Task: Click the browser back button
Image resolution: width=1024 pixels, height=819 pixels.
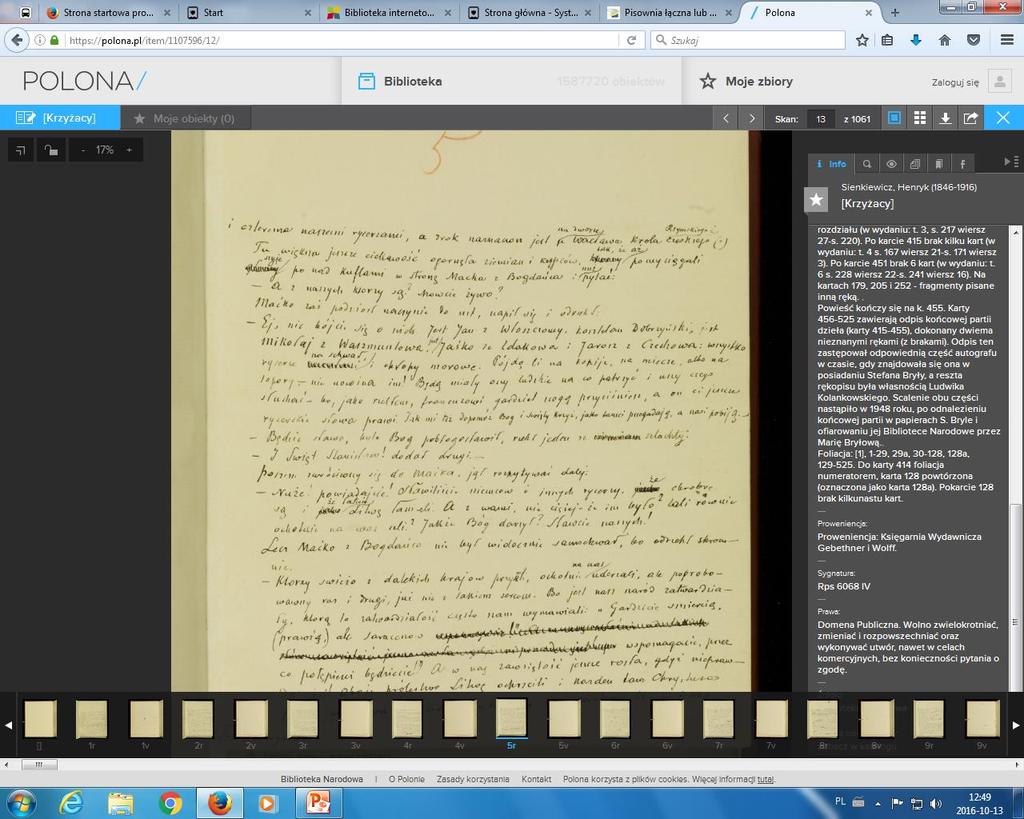Action: (16, 40)
